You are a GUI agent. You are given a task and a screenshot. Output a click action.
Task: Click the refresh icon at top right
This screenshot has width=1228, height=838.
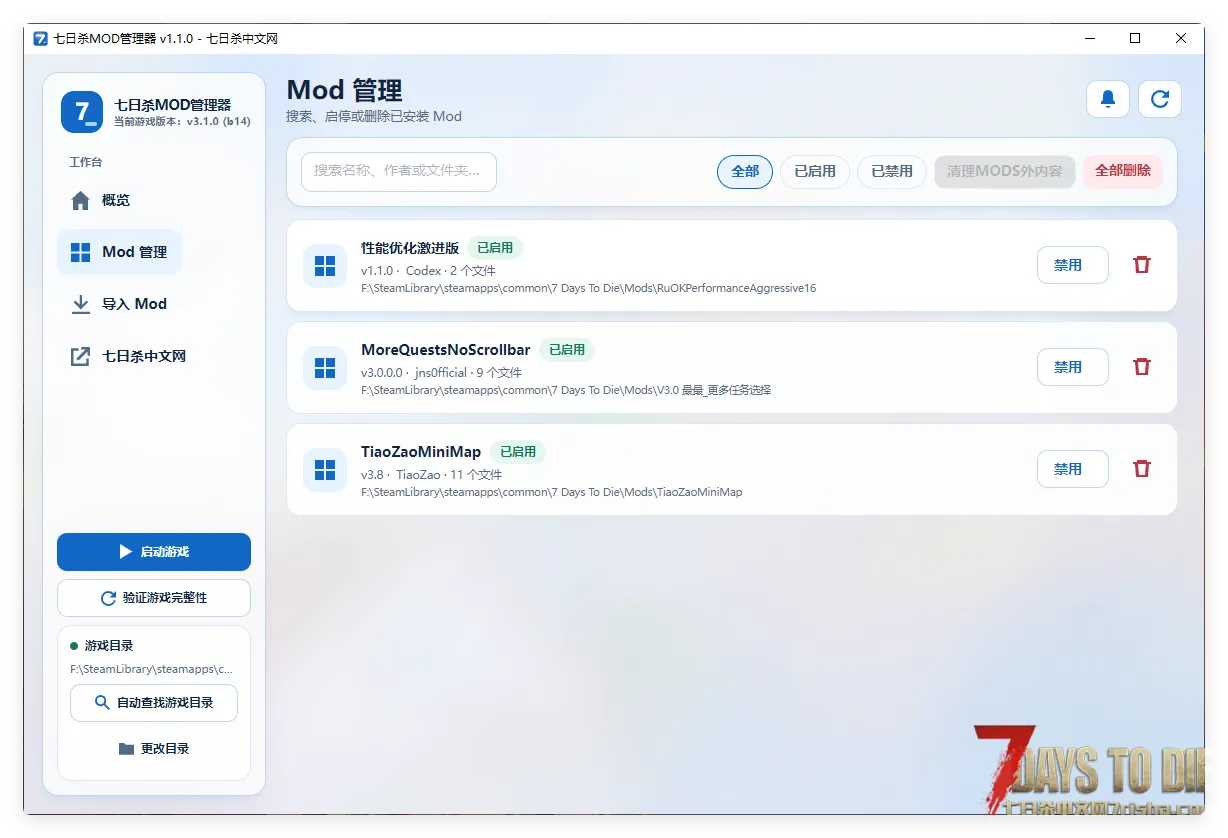(x=1160, y=99)
